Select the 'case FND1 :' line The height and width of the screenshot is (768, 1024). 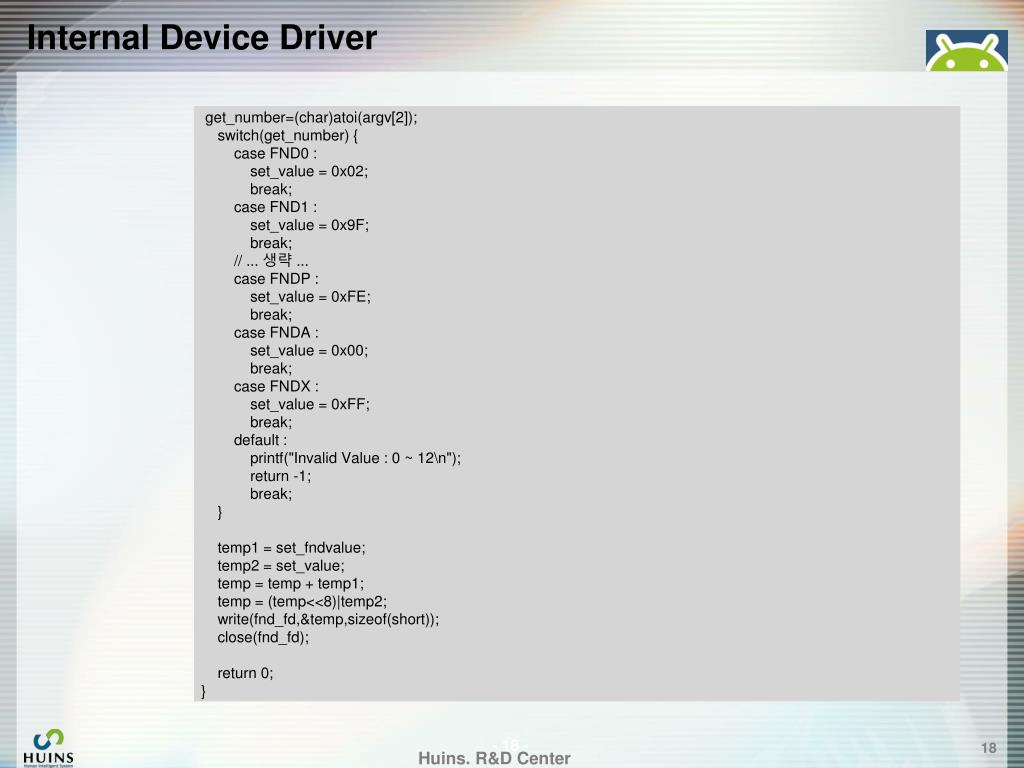click(275, 207)
